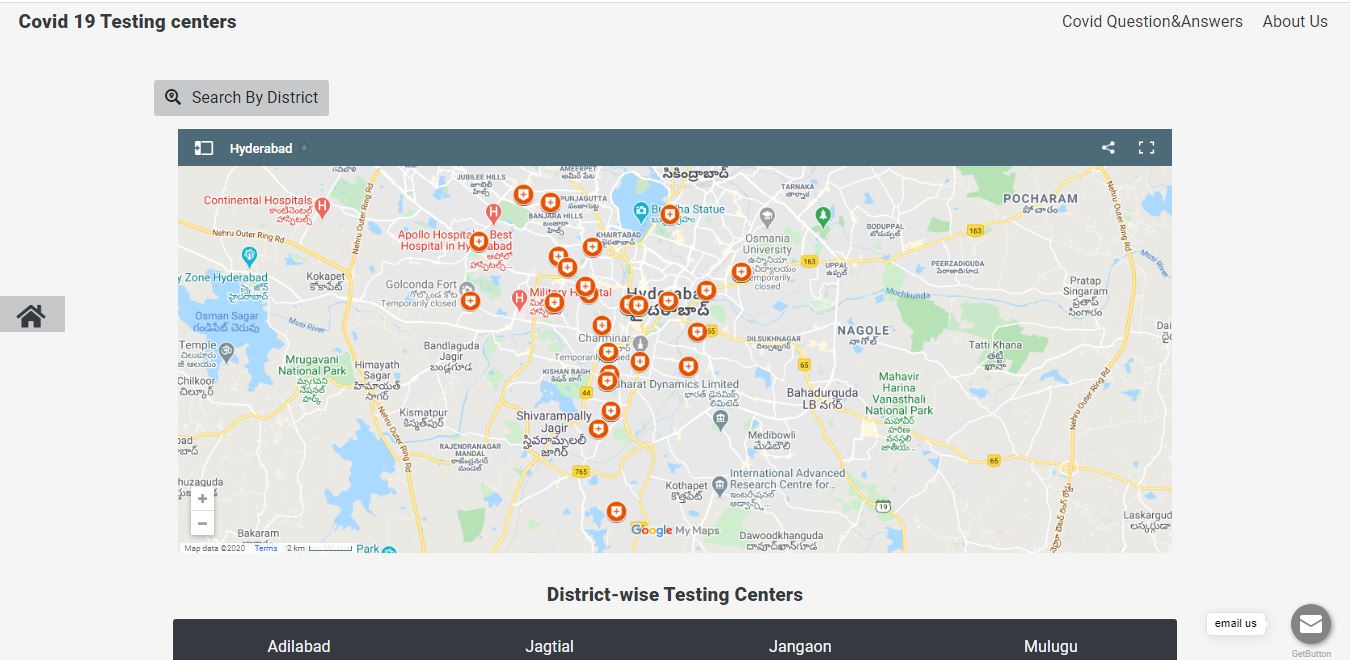Open the map Terms link
The height and width of the screenshot is (660, 1350).
(265, 548)
